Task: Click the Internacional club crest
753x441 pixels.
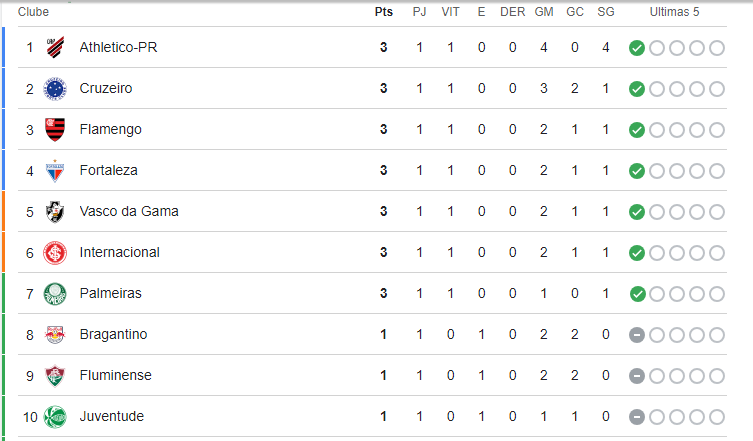Action: [55, 253]
